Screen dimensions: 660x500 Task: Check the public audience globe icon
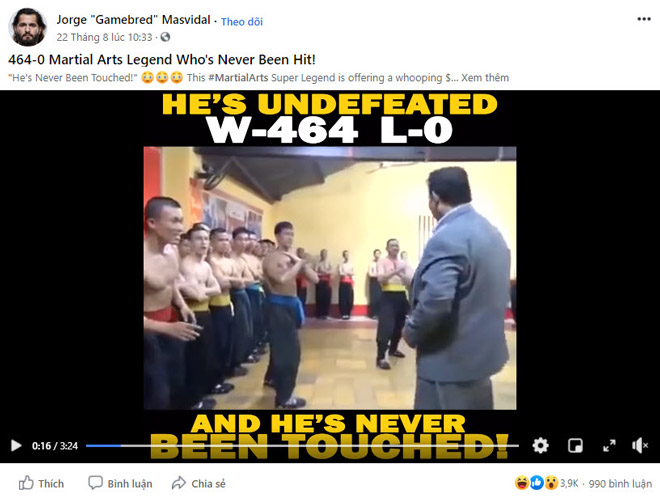point(165,37)
